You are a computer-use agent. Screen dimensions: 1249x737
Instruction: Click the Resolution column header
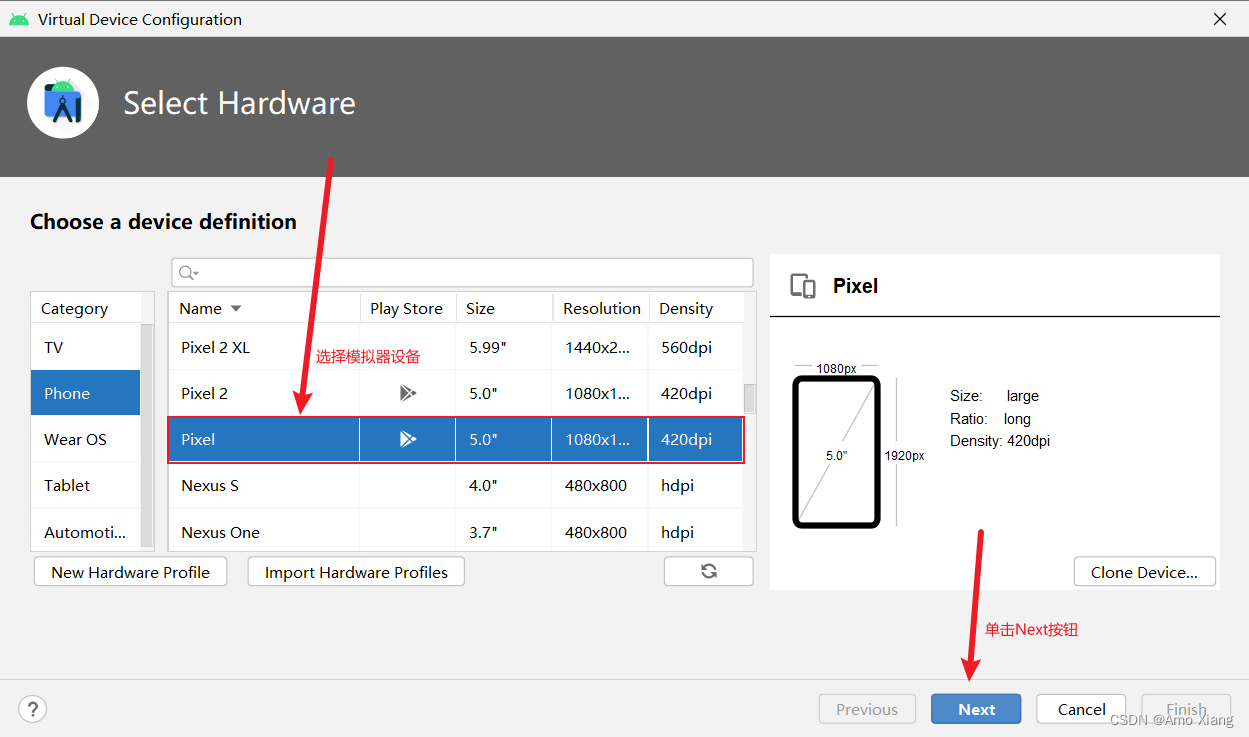tap(601, 308)
